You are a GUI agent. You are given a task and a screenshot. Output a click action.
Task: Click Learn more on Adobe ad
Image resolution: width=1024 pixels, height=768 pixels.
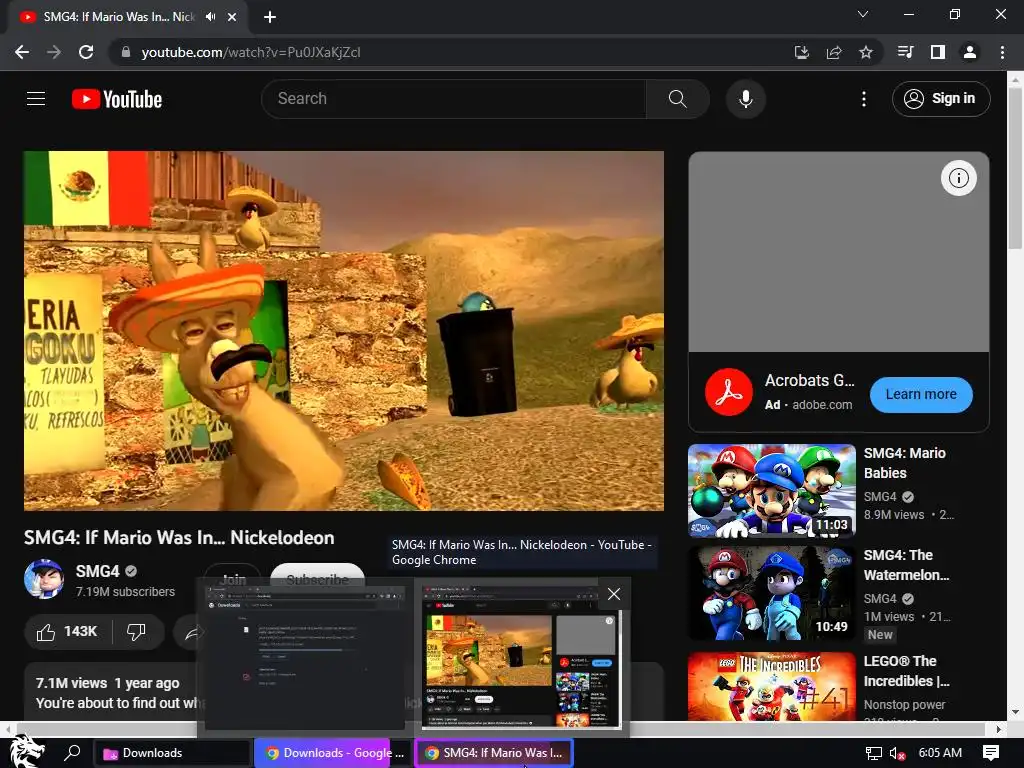point(921,394)
